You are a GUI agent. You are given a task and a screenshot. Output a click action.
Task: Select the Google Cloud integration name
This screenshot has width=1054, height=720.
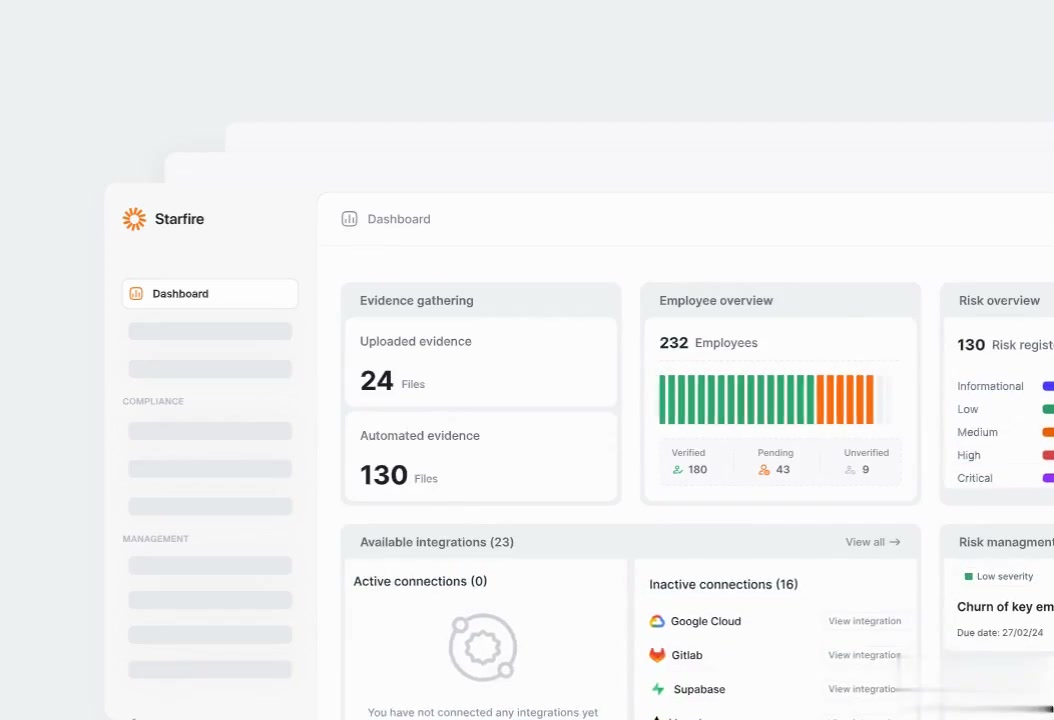706,621
